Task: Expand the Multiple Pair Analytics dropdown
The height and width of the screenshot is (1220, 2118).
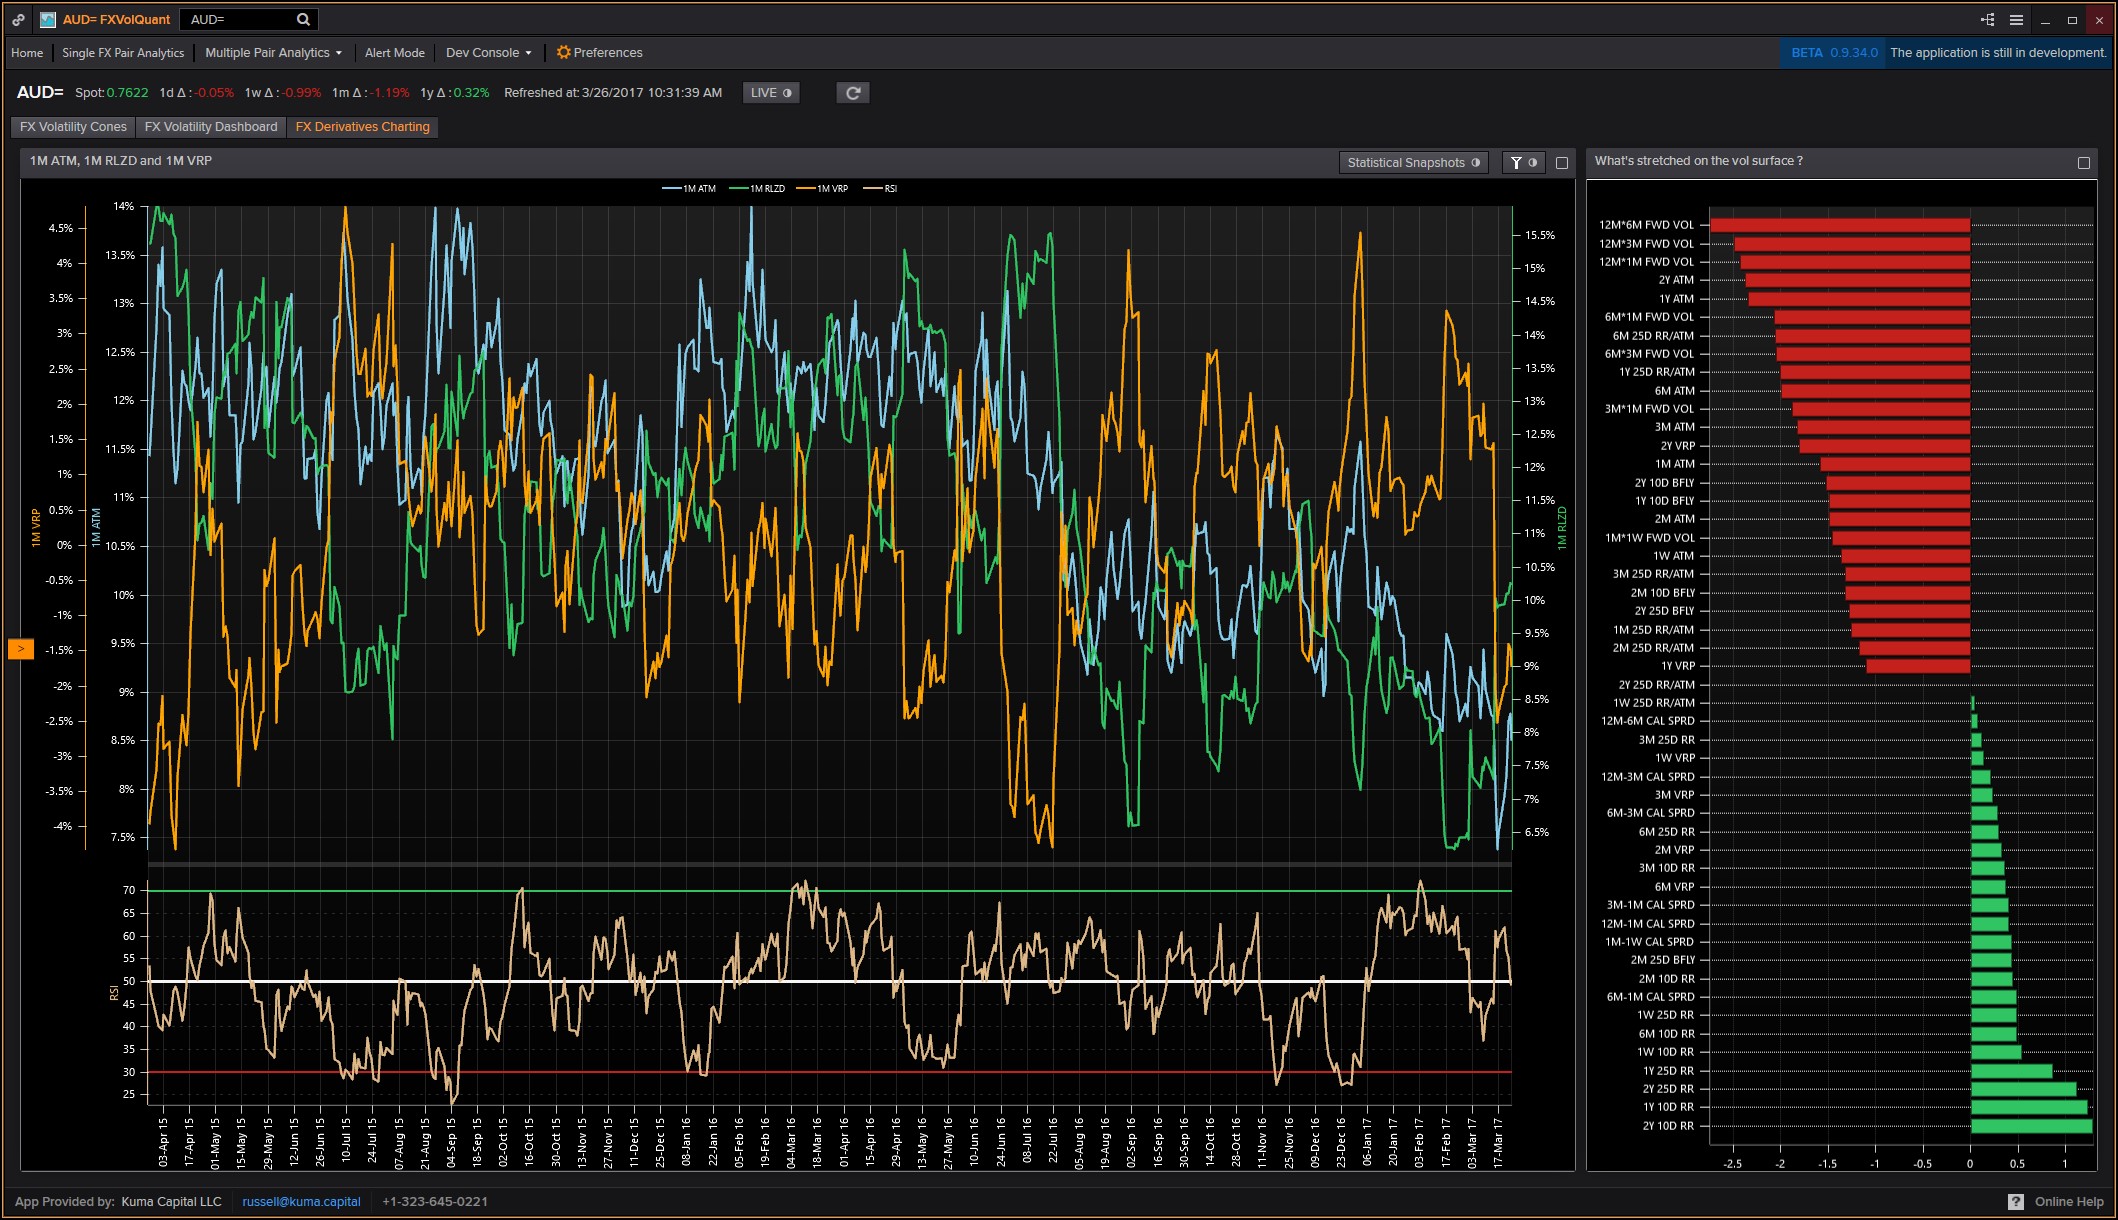Action: (x=273, y=53)
